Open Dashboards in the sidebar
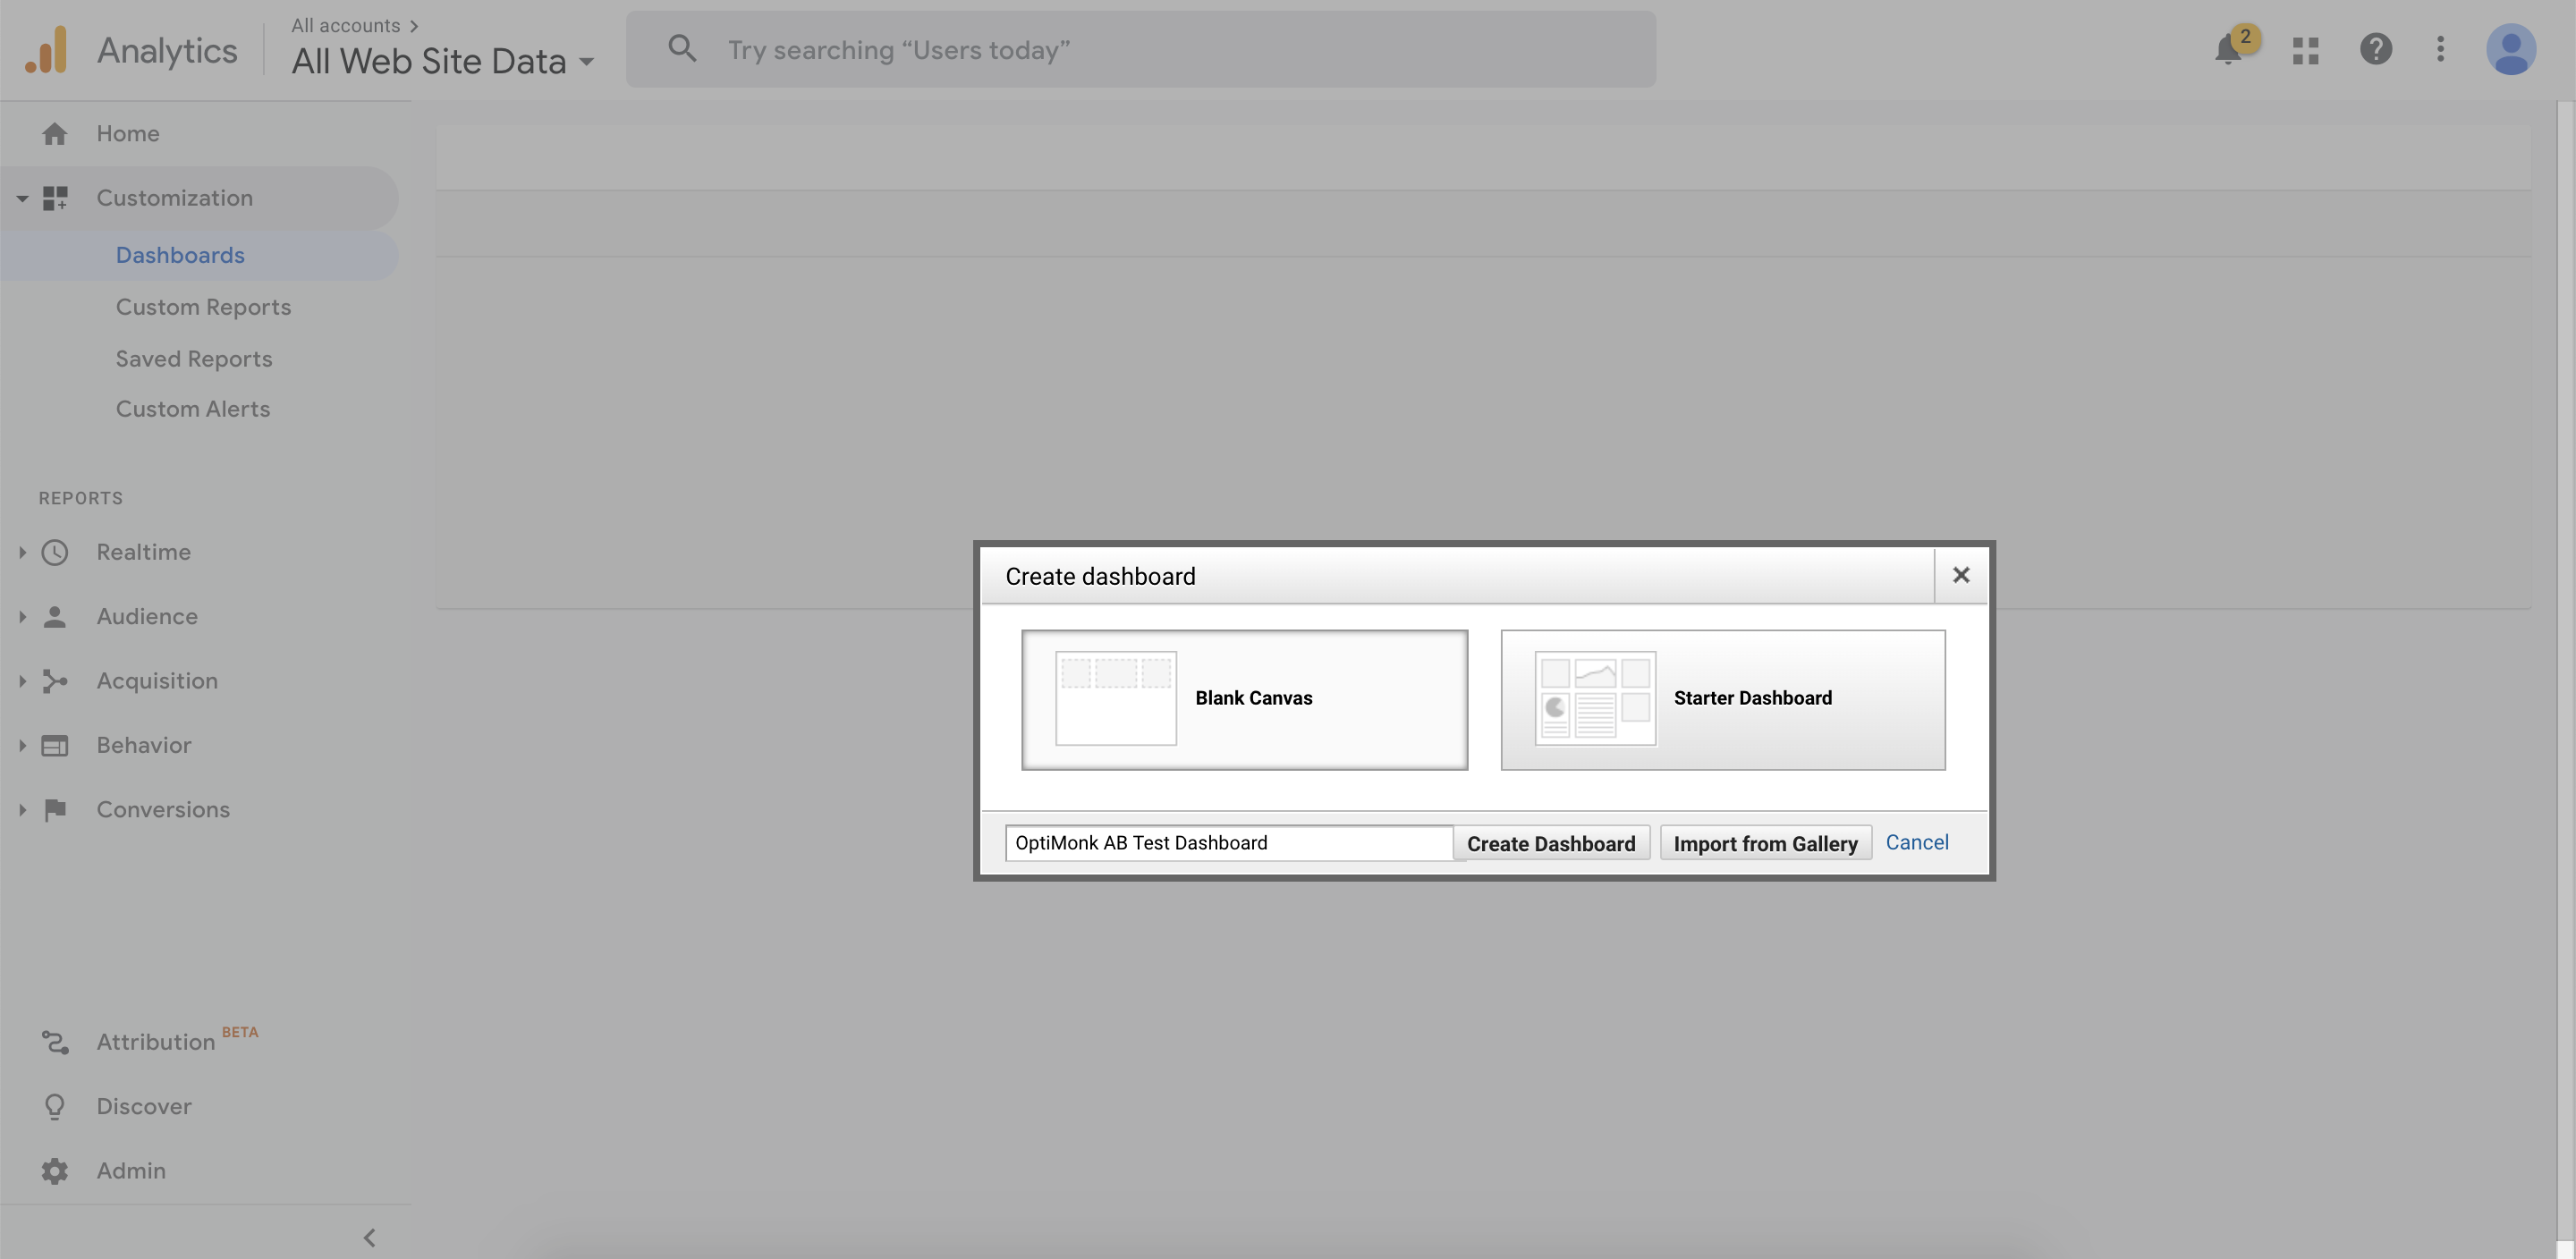2576x1259 pixels. tap(180, 255)
